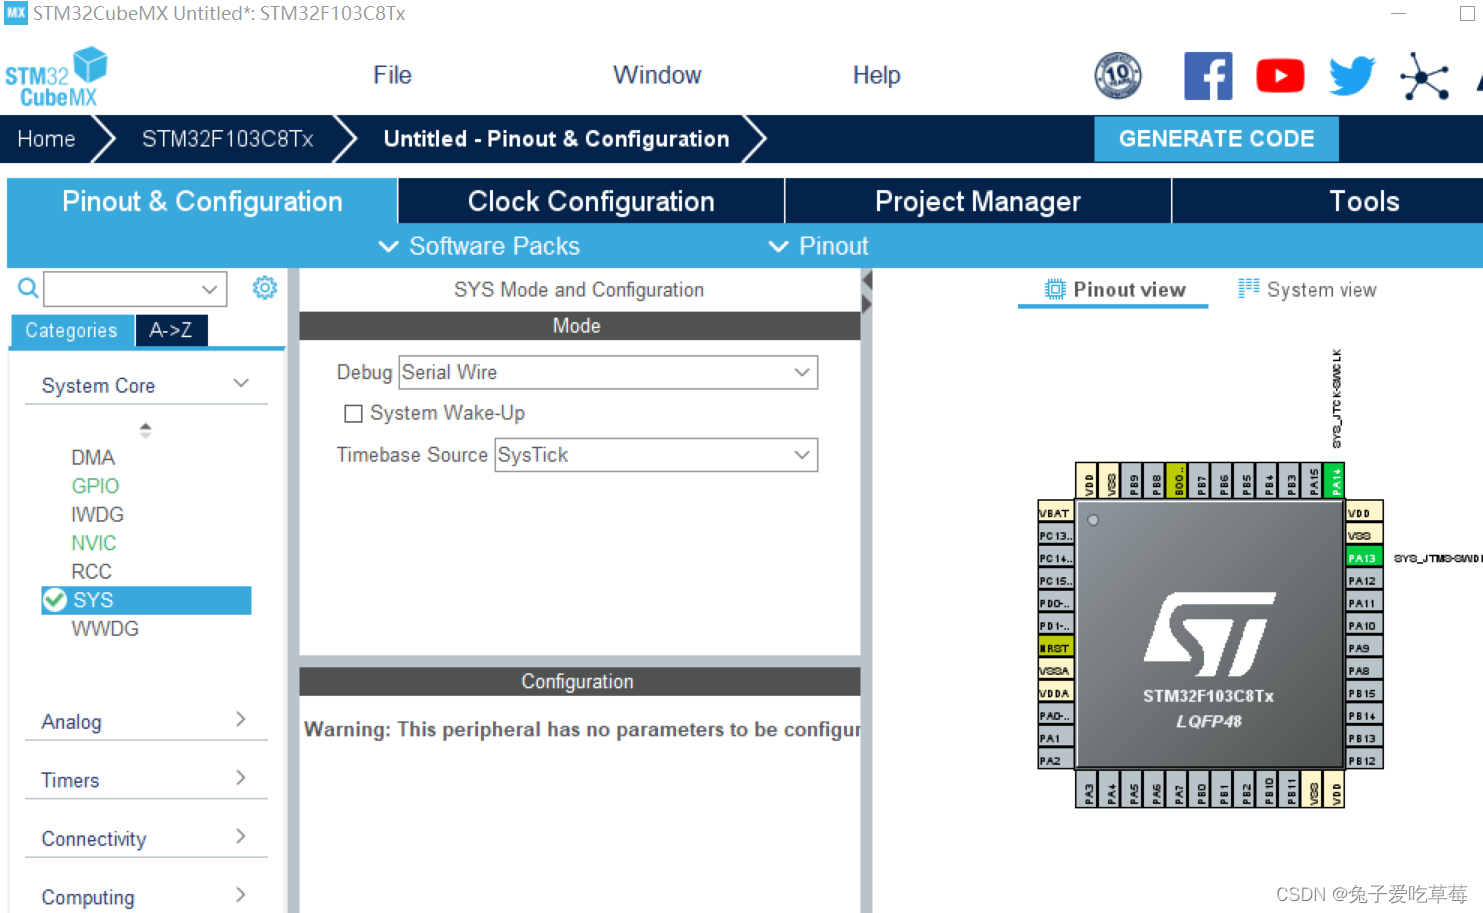Select GPIO in the System Core list

pos(95,486)
